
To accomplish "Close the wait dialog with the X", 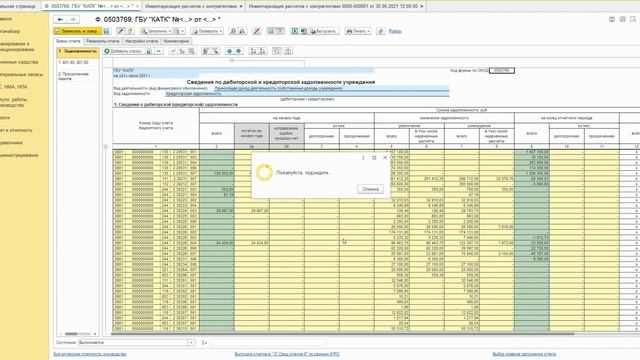I will pyautogui.click(x=385, y=158).
